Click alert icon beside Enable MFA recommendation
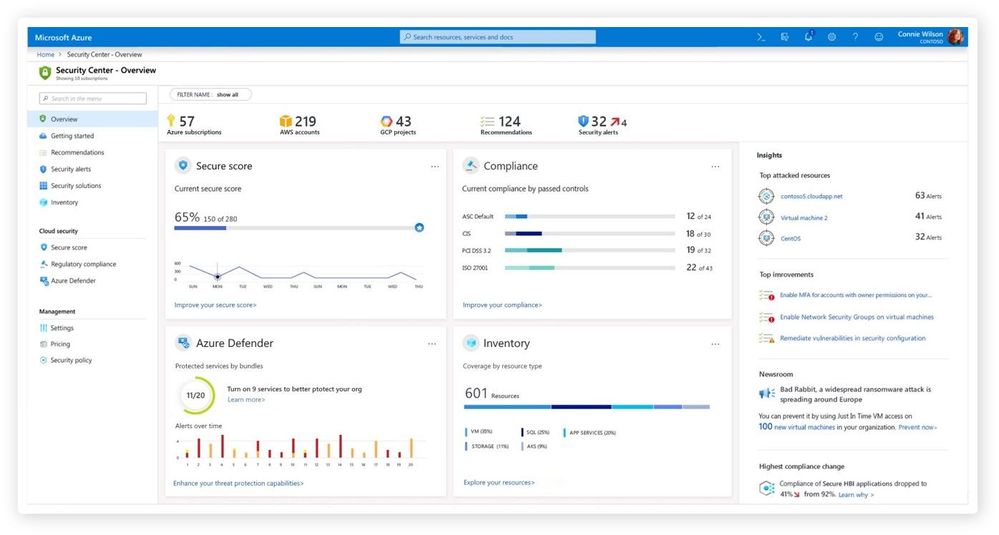Screen dimensions: 999x535 click(x=766, y=296)
